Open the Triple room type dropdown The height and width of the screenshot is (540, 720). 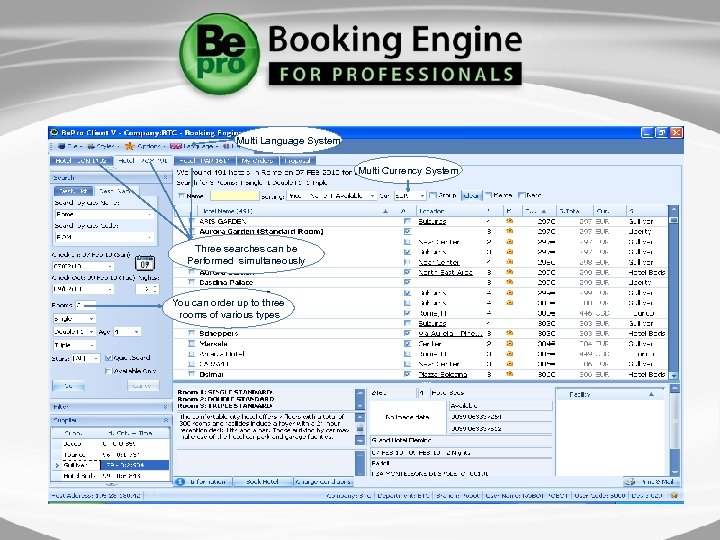pyautogui.click(x=74, y=345)
